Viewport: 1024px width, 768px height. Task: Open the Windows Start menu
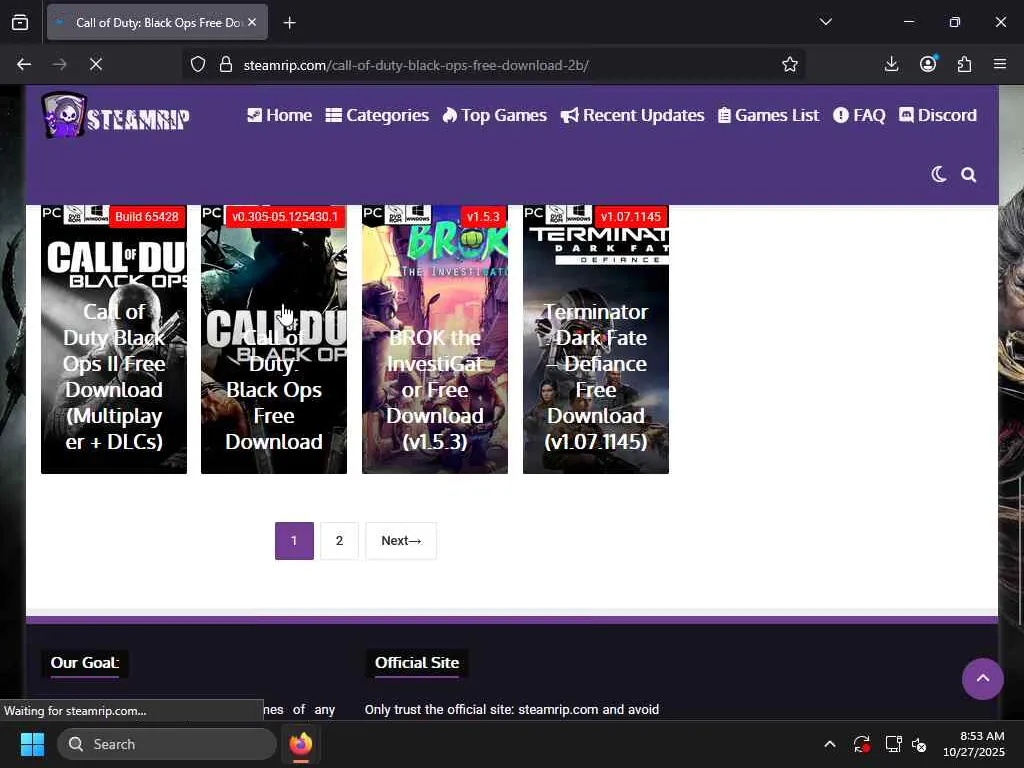point(32,744)
